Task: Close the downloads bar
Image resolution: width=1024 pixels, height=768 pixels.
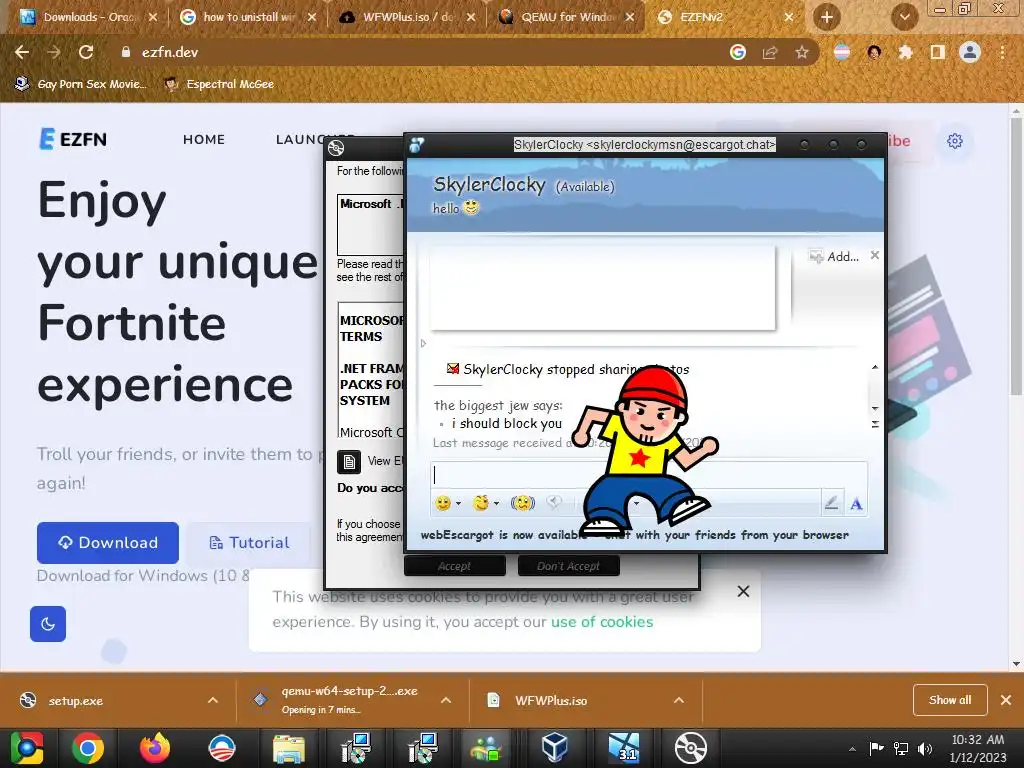Action: coord(1006,700)
